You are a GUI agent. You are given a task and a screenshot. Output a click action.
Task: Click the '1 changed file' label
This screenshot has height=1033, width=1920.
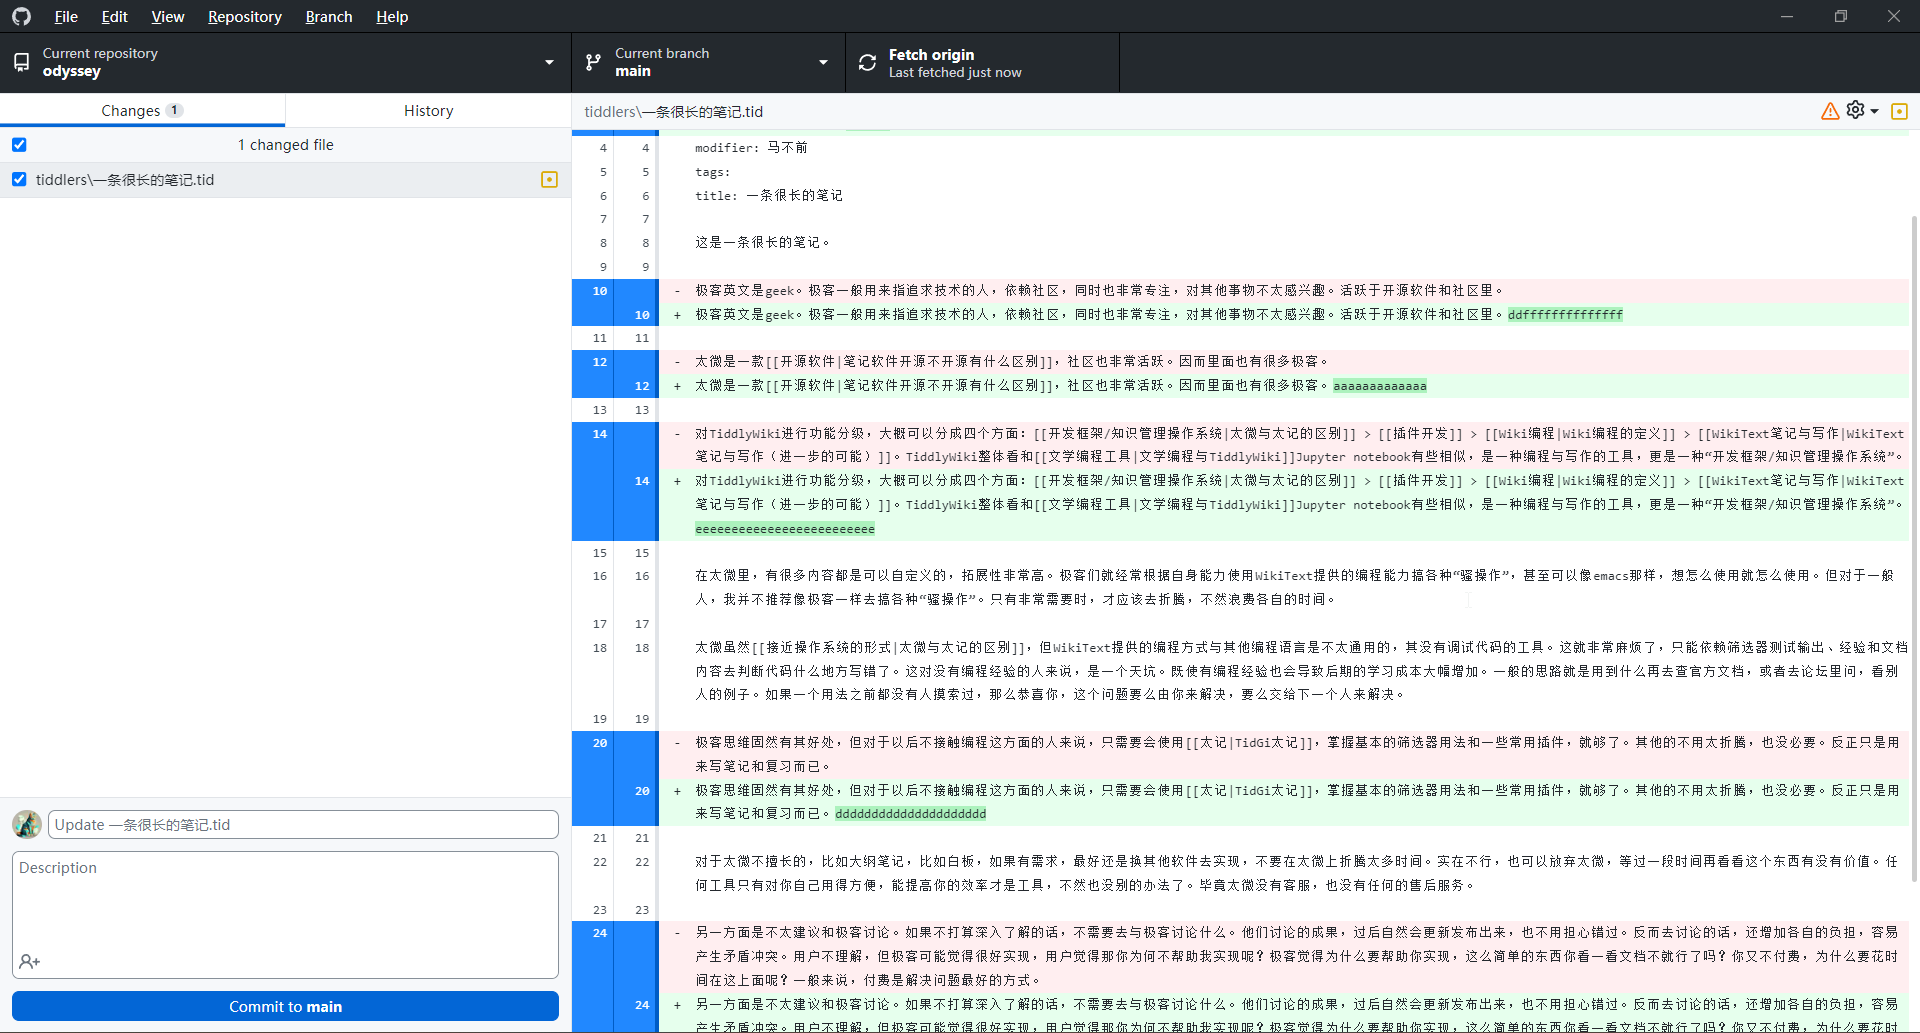286,145
